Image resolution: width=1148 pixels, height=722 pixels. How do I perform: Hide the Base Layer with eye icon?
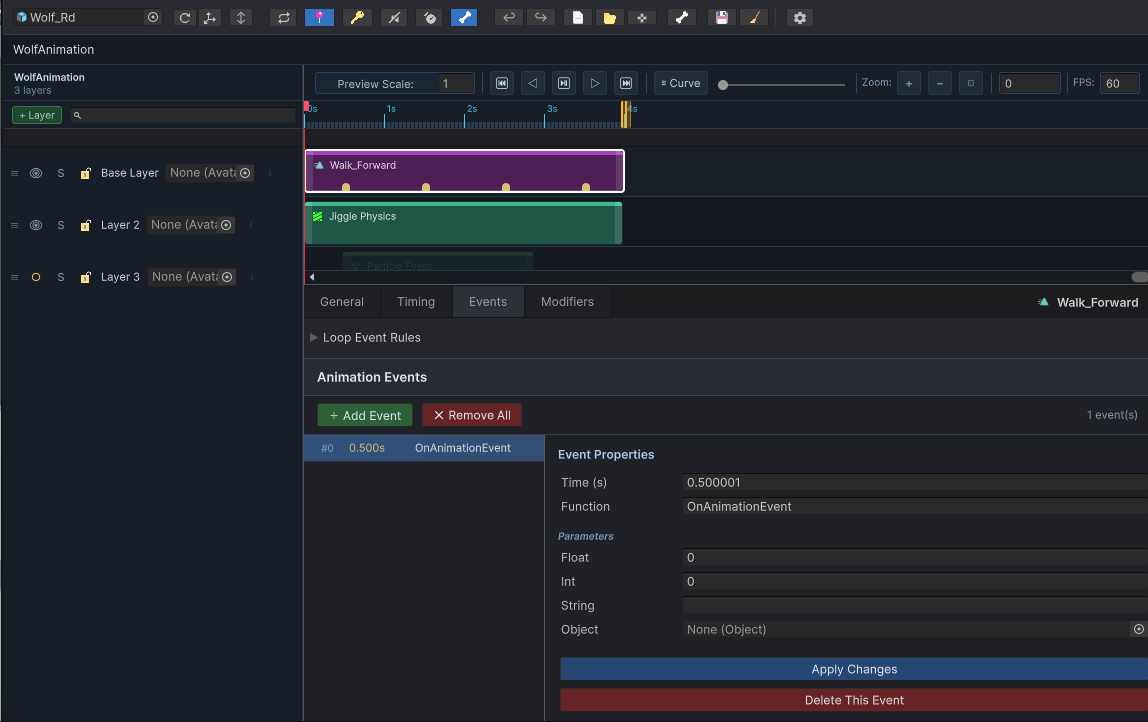tap(36, 174)
